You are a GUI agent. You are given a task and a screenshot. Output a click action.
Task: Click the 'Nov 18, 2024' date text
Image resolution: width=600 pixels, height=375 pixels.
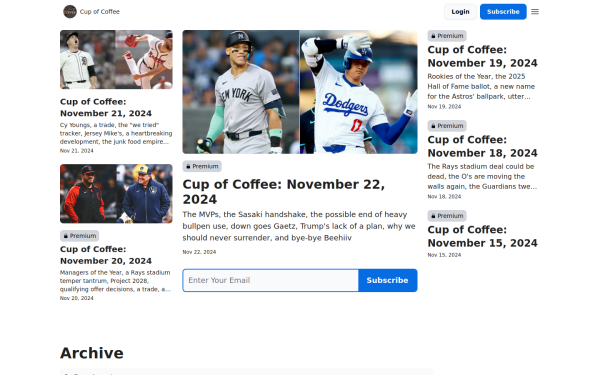(444, 196)
